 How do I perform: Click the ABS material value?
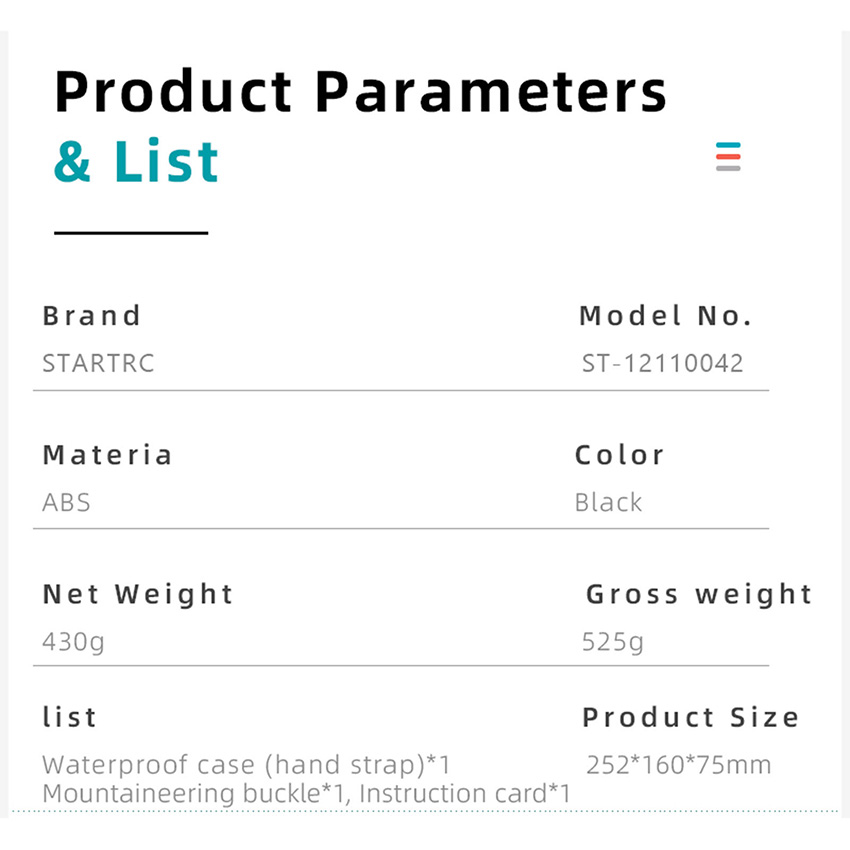[66, 502]
